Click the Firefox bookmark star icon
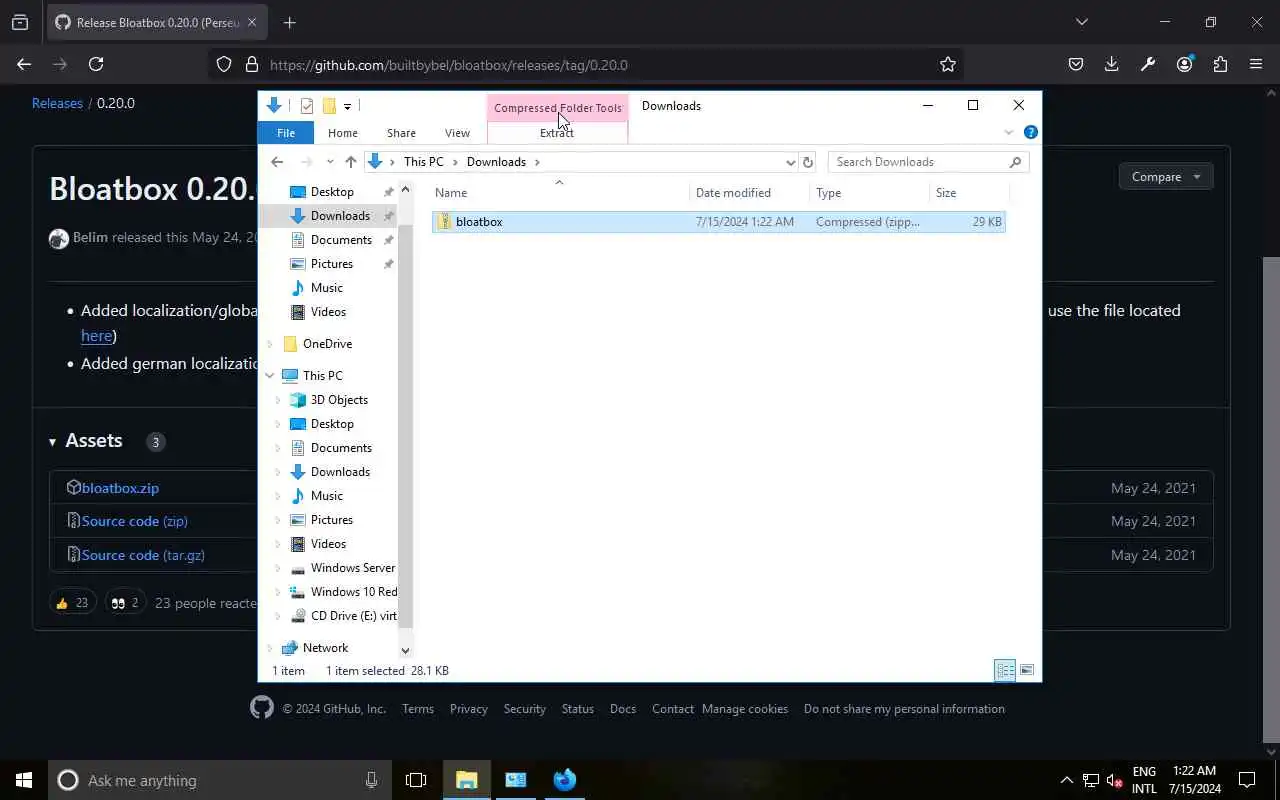This screenshot has width=1280, height=800. pyautogui.click(x=947, y=64)
